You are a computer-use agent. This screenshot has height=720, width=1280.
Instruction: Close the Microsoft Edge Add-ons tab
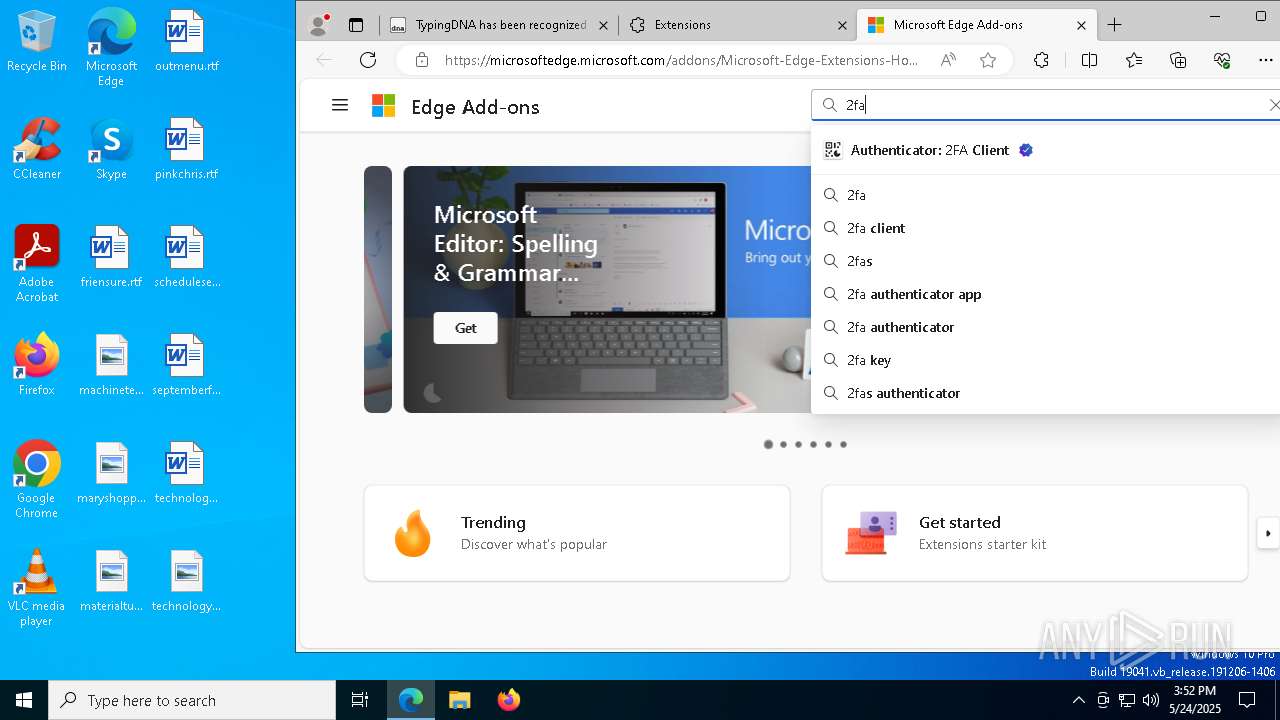pos(1081,25)
